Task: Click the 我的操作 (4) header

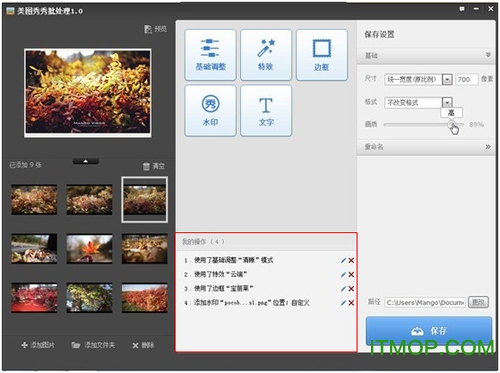Action: (203, 242)
